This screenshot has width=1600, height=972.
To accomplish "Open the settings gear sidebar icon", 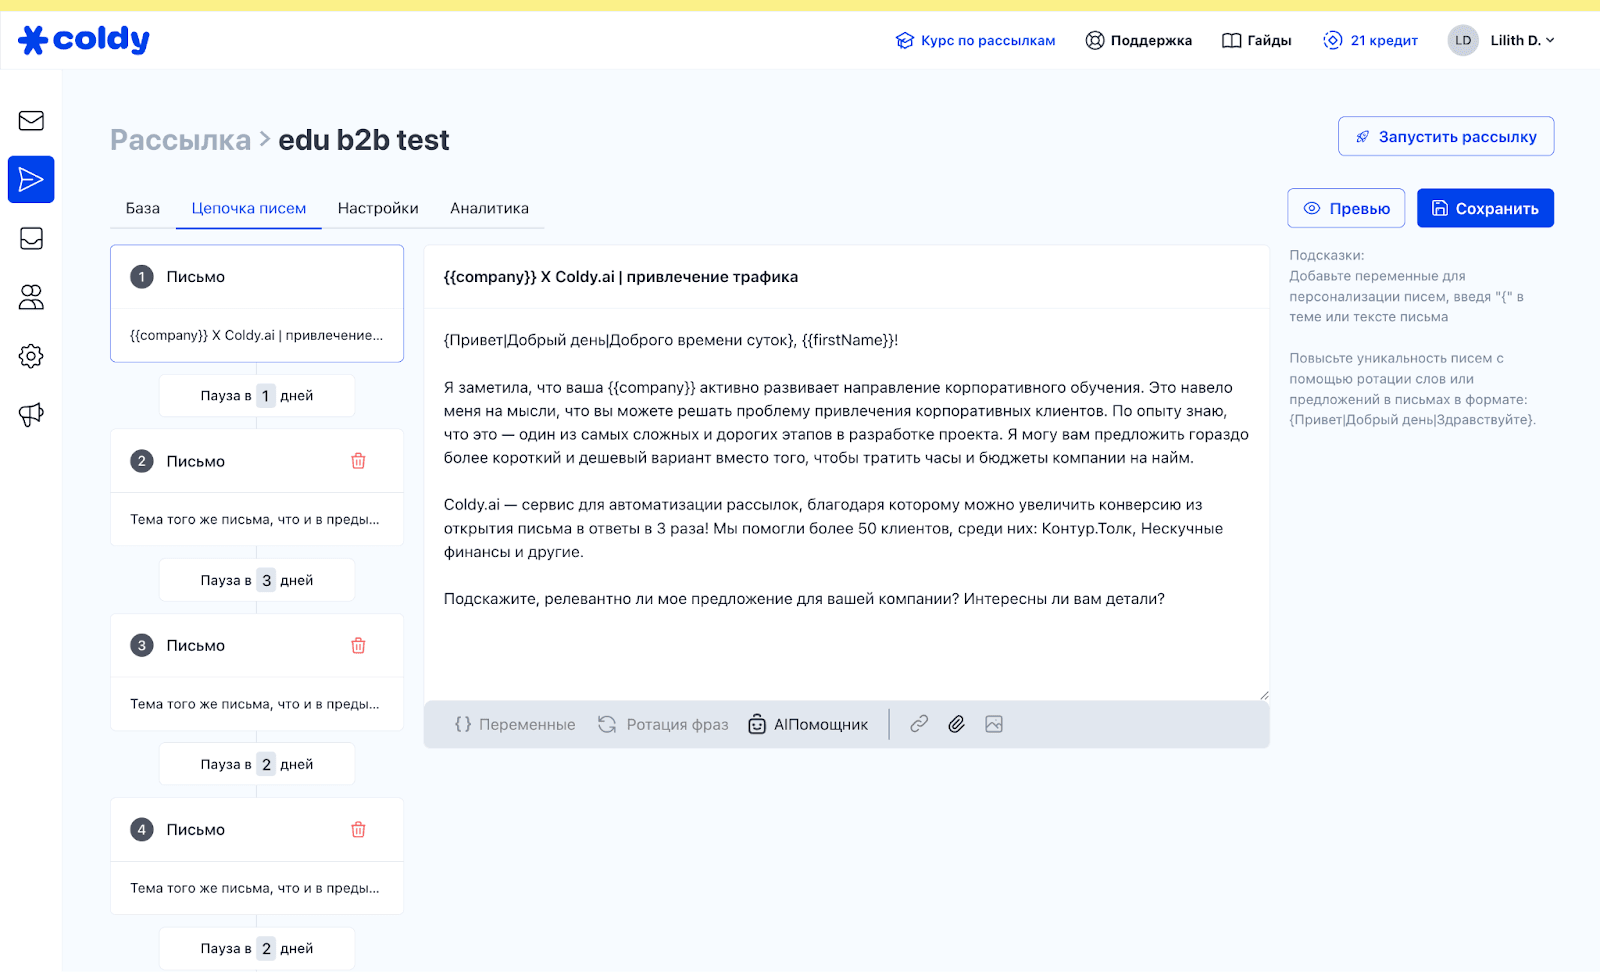I will [31, 356].
